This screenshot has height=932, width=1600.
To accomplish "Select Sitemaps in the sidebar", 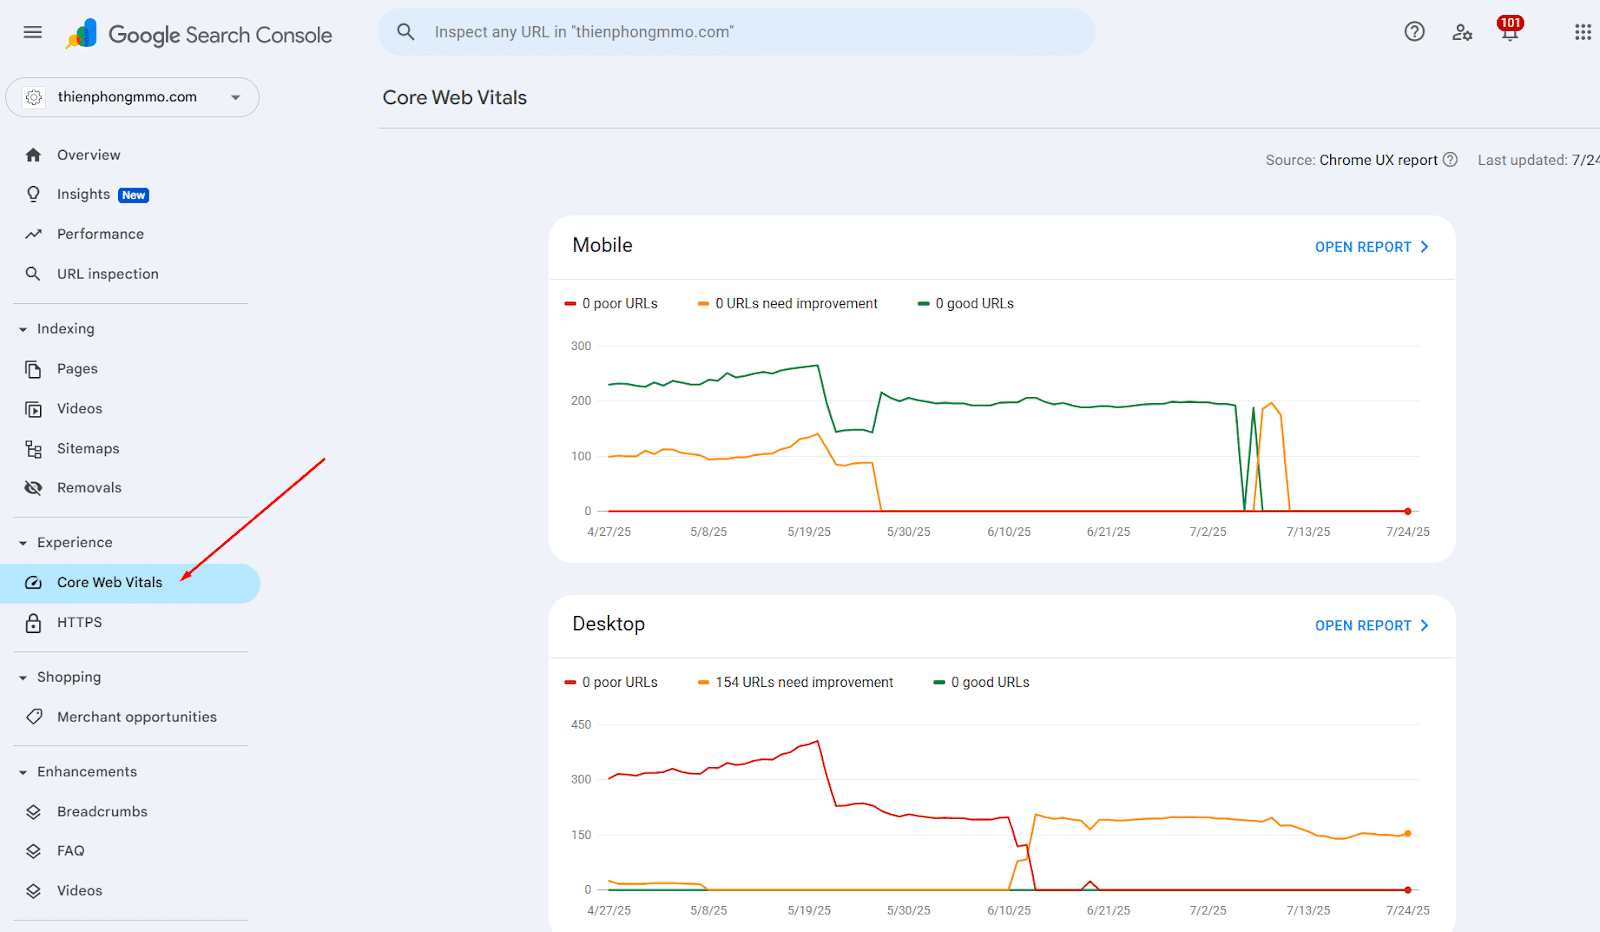I will 88,449.
